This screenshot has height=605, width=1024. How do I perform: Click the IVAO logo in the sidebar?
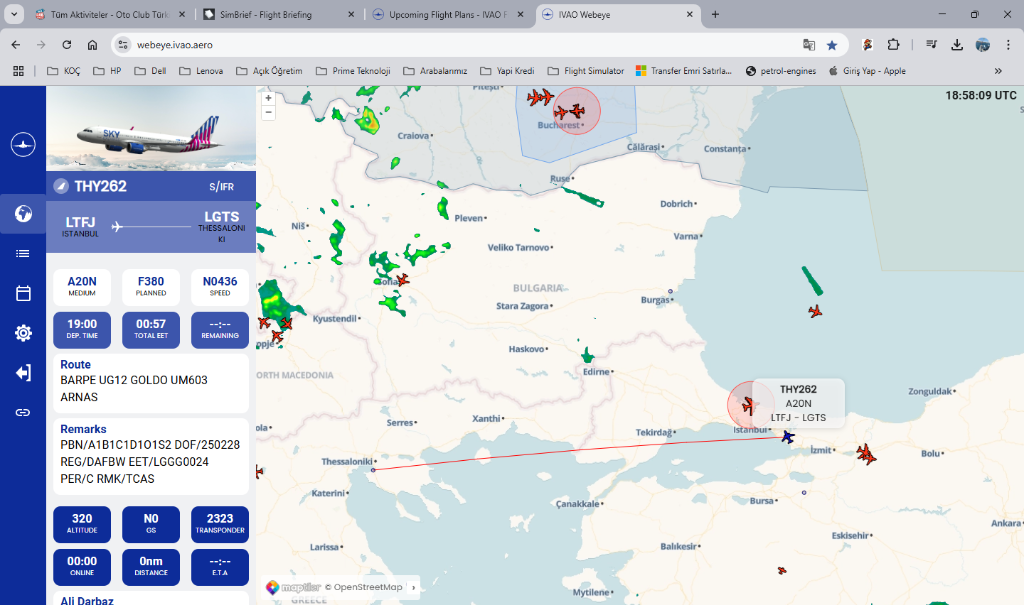23,145
